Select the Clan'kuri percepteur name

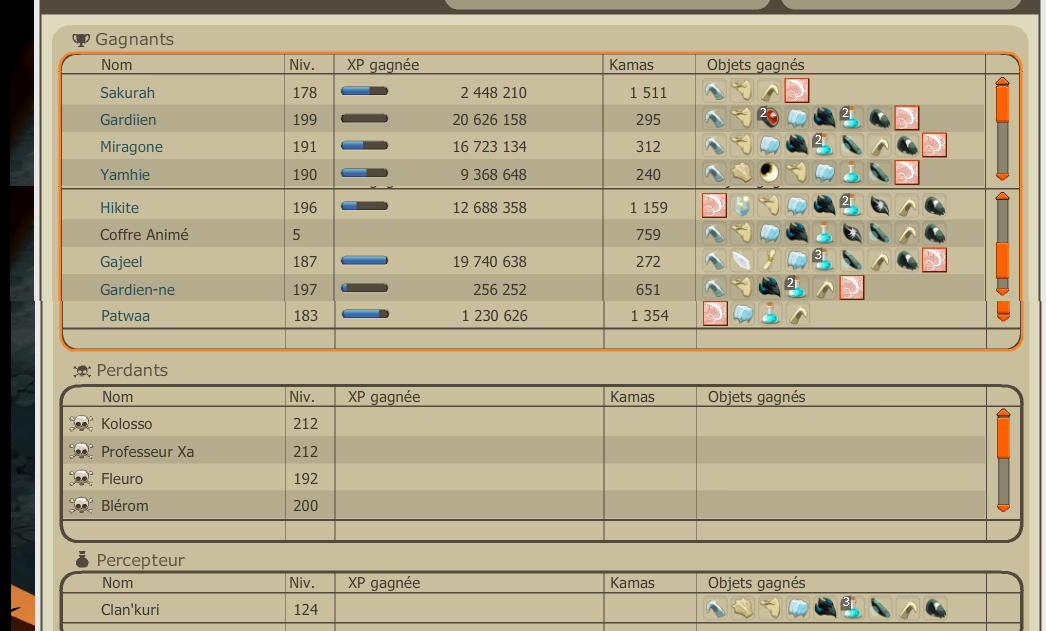(130, 610)
